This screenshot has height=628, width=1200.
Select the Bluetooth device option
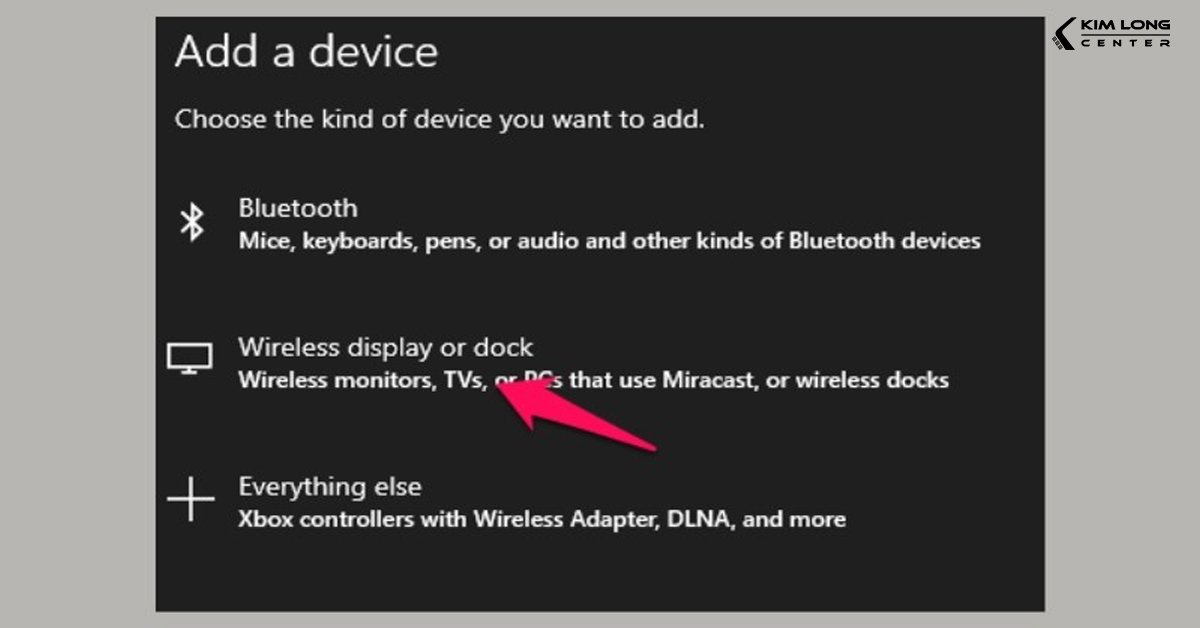pyautogui.click(x=297, y=208)
